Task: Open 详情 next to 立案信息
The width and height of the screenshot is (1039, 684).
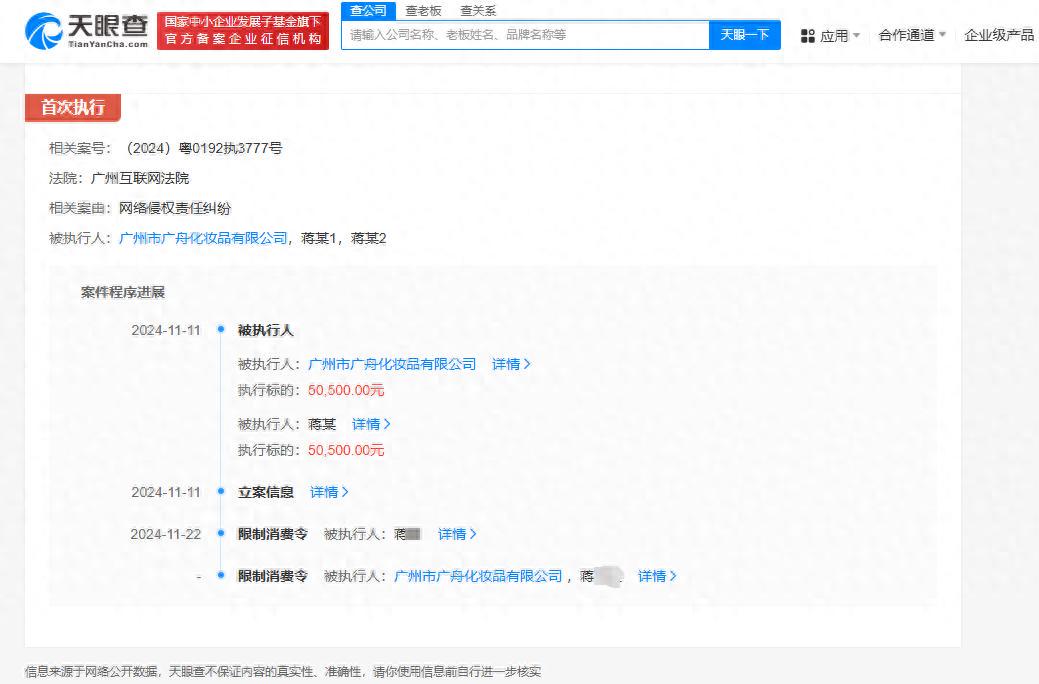Action: [328, 492]
